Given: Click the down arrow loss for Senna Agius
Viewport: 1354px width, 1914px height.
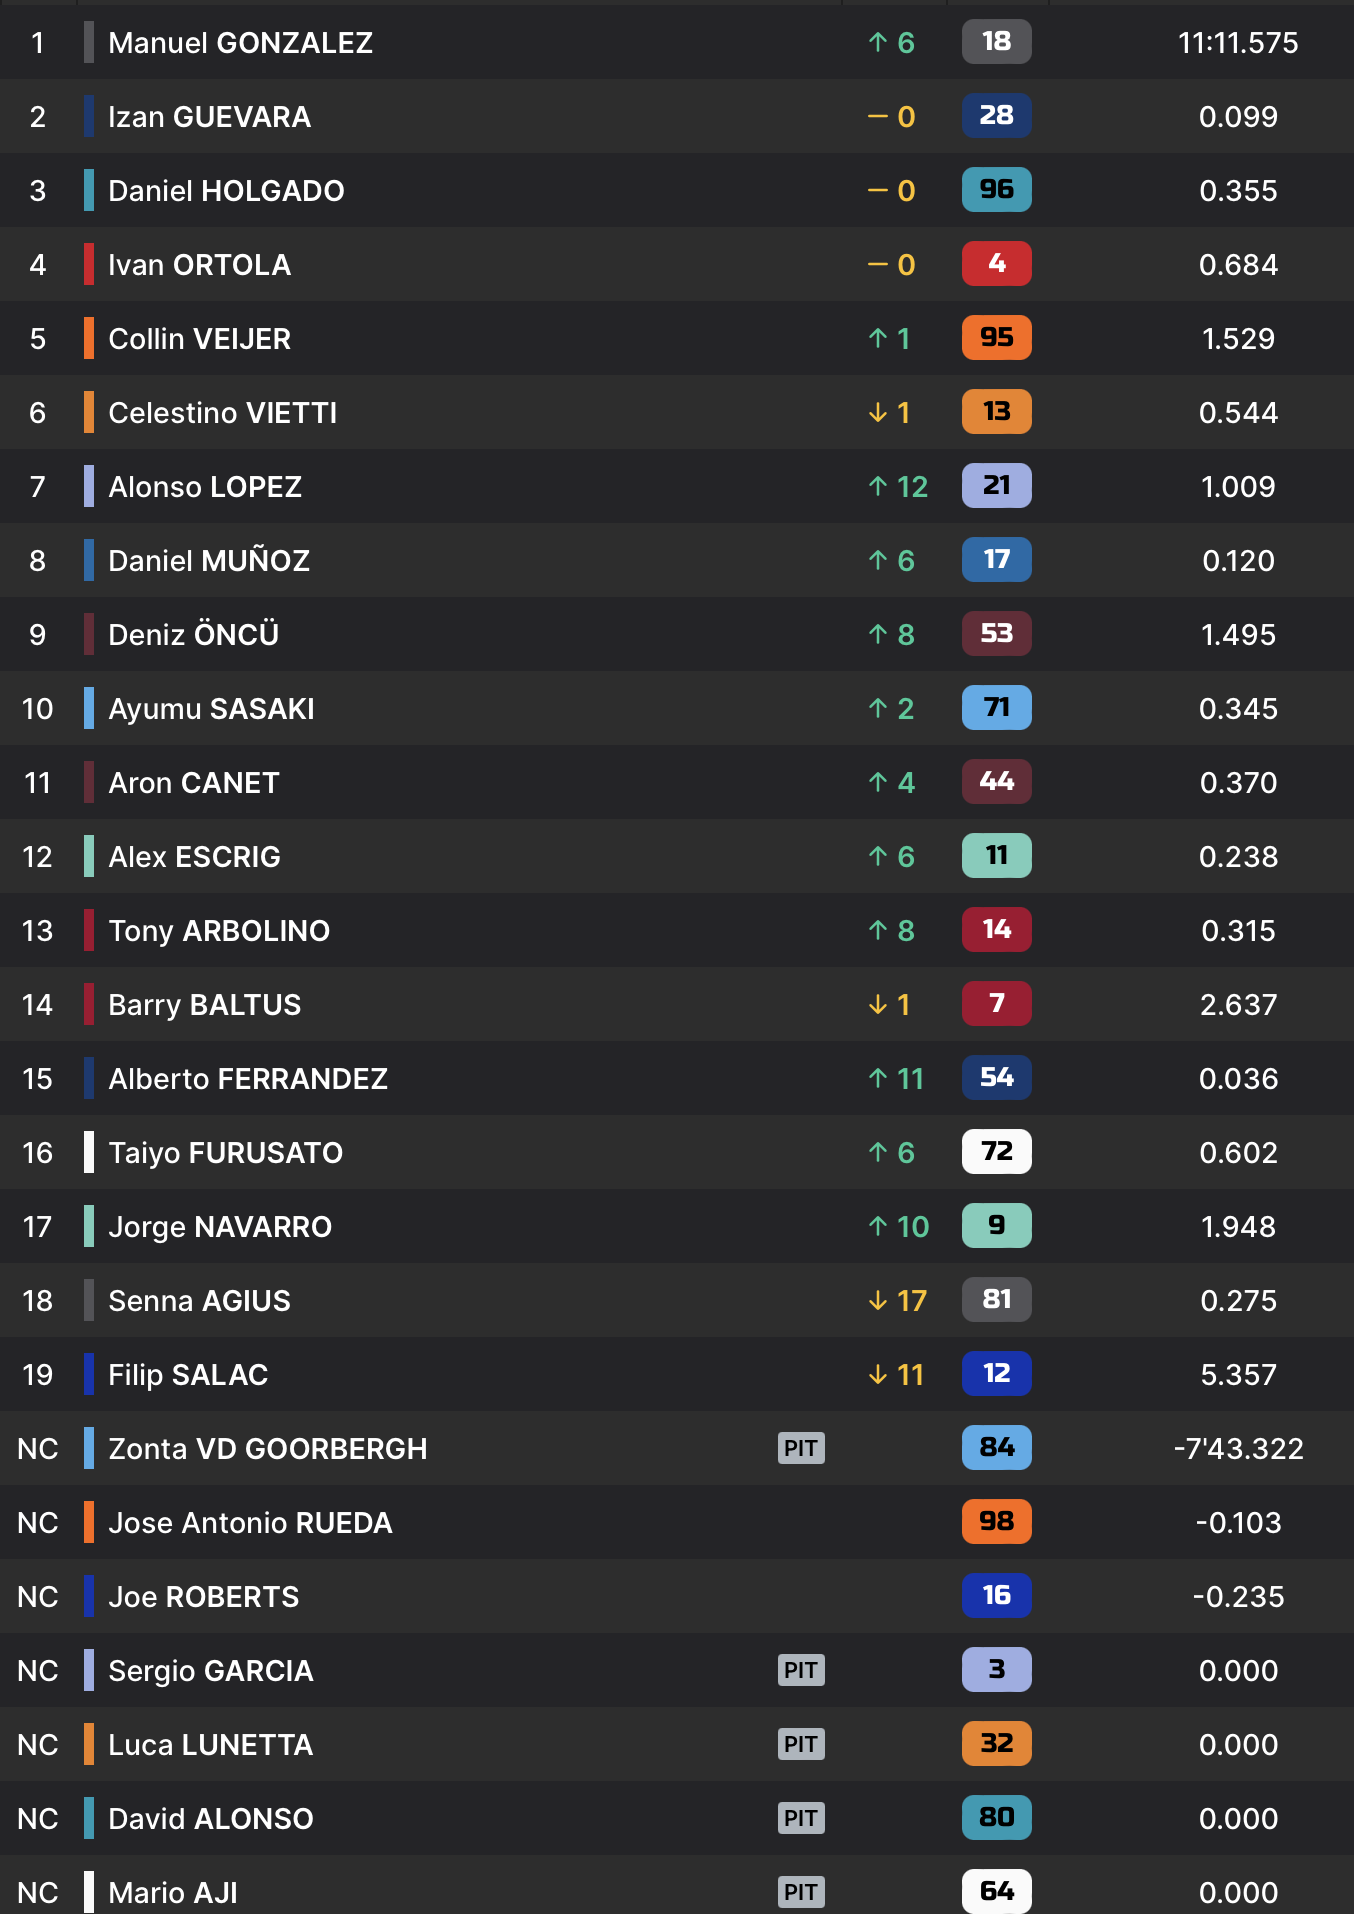Looking at the screenshot, I should point(898,1301).
